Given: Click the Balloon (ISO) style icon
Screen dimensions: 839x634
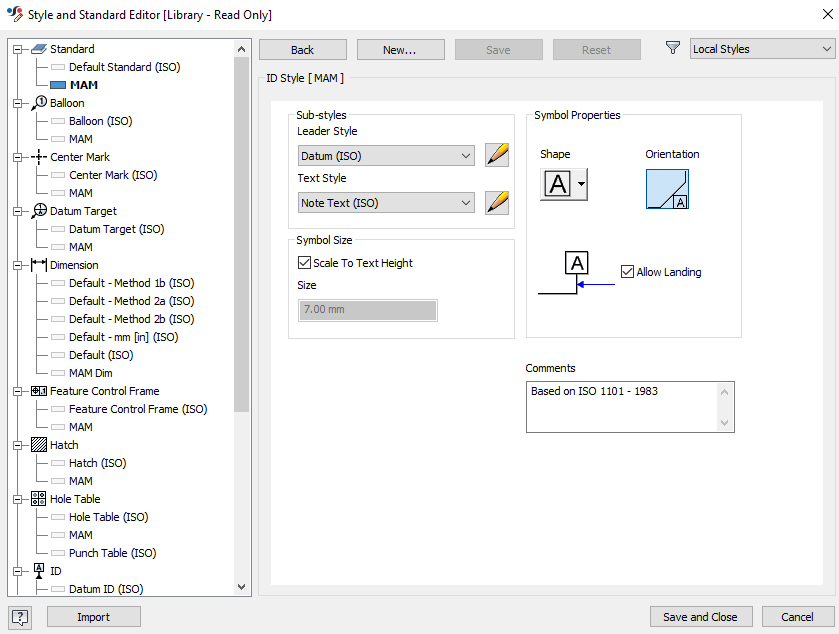Looking at the screenshot, I should pyautogui.click(x=58, y=121).
